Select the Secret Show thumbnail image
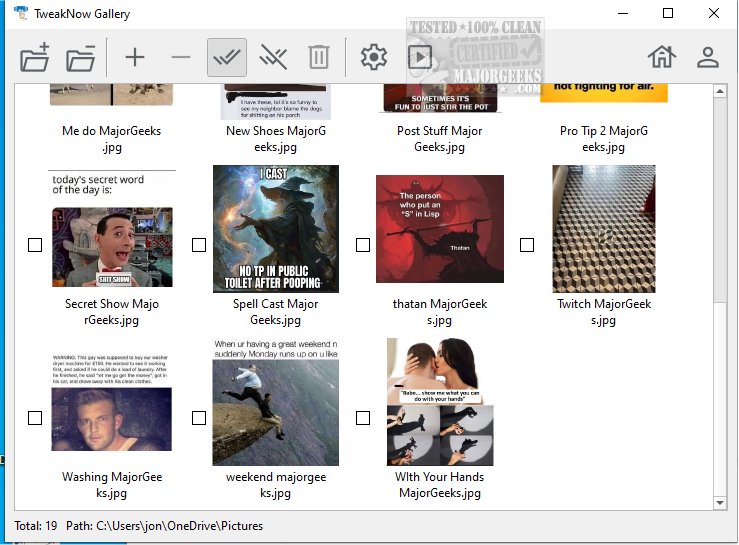 [x=112, y=229]
